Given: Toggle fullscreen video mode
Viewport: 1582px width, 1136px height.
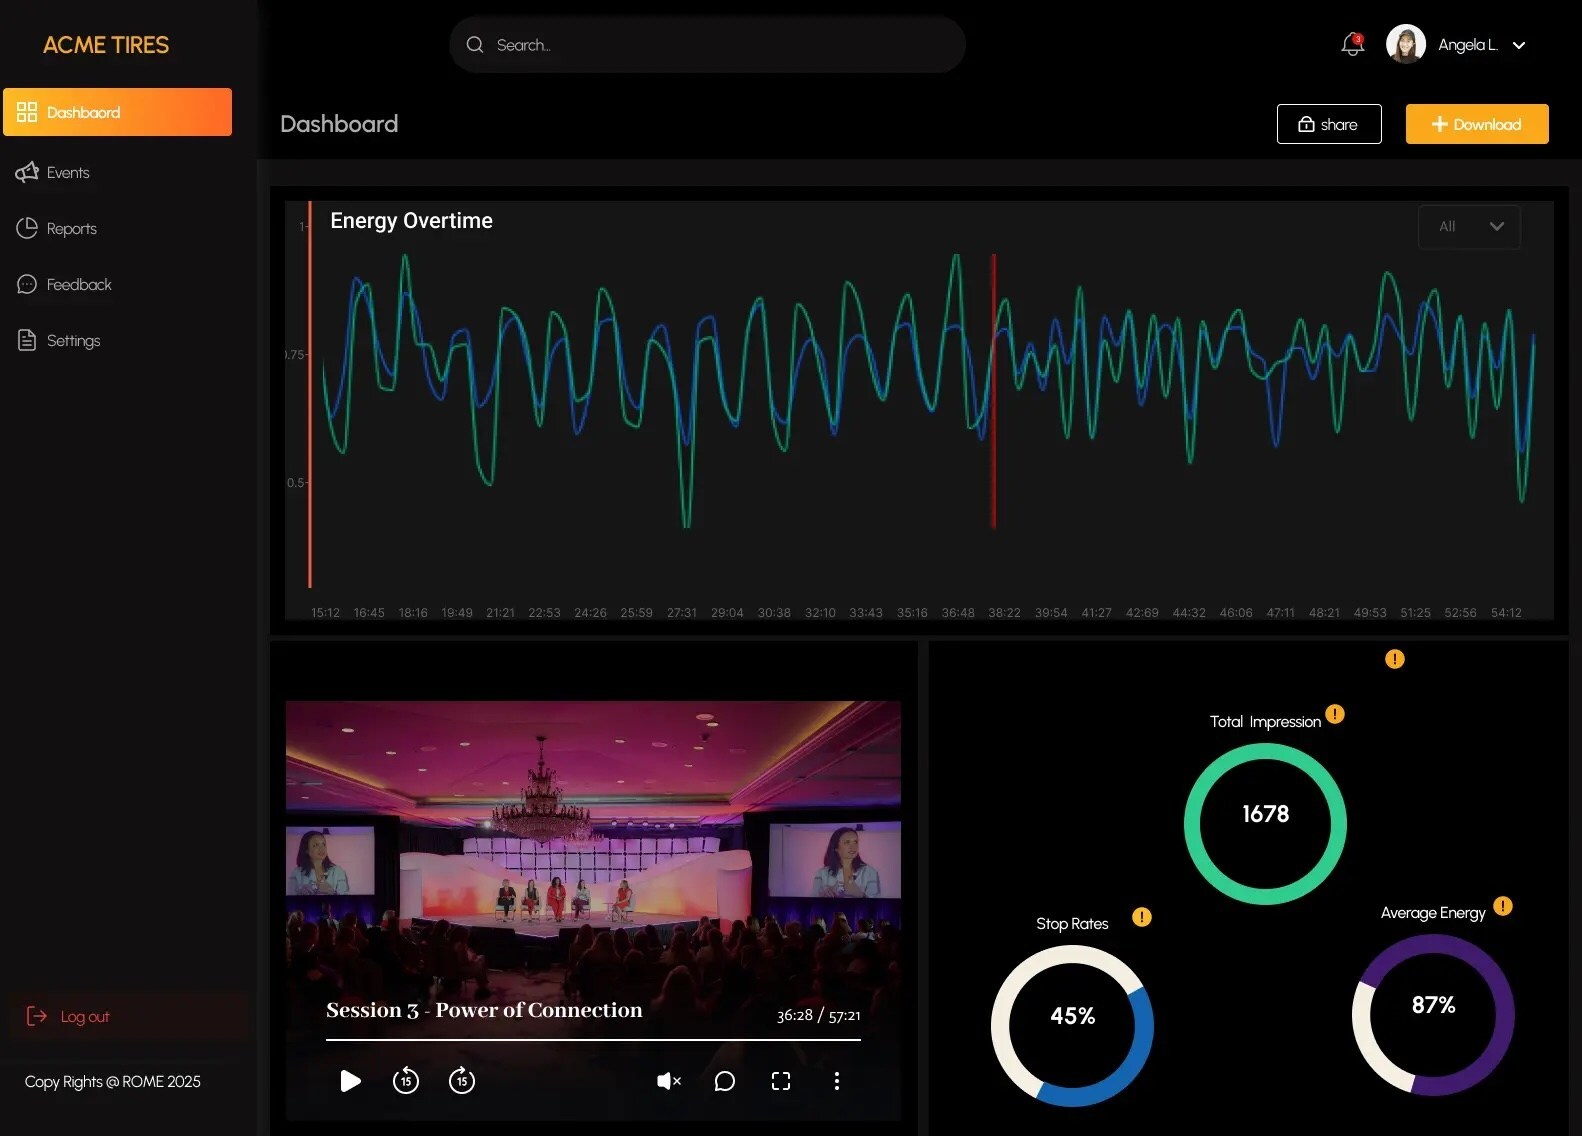Looking at the screenshot, I should (x=781, y=1081).
